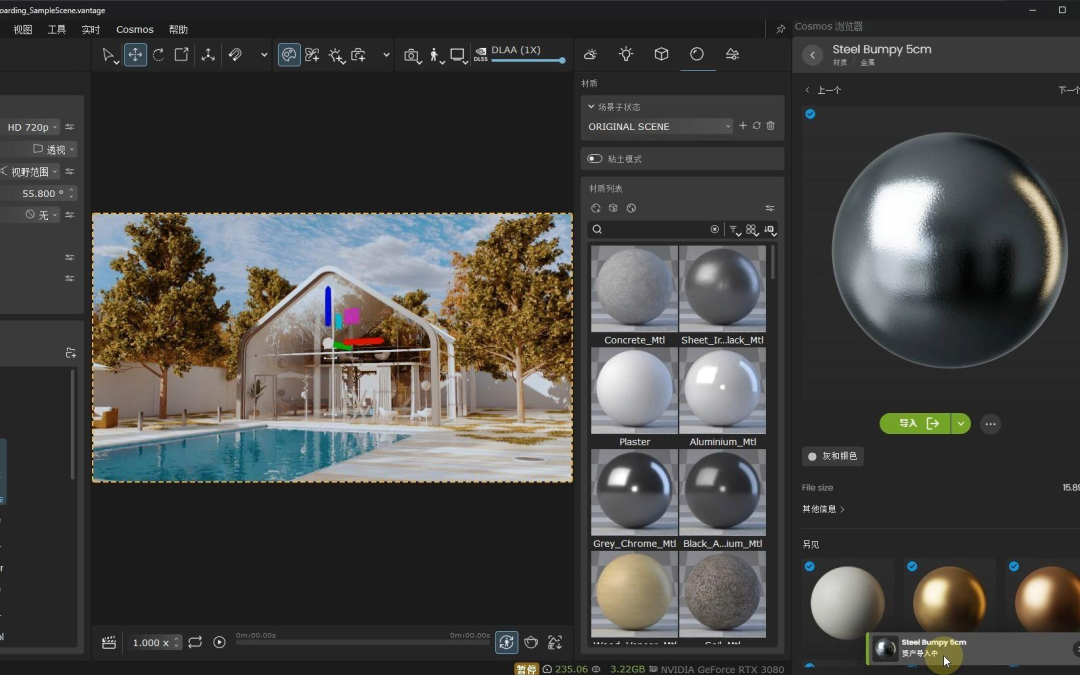Click the 55.800 field of view value
Screen dimensions: 1080x675
tap(43, 194)
